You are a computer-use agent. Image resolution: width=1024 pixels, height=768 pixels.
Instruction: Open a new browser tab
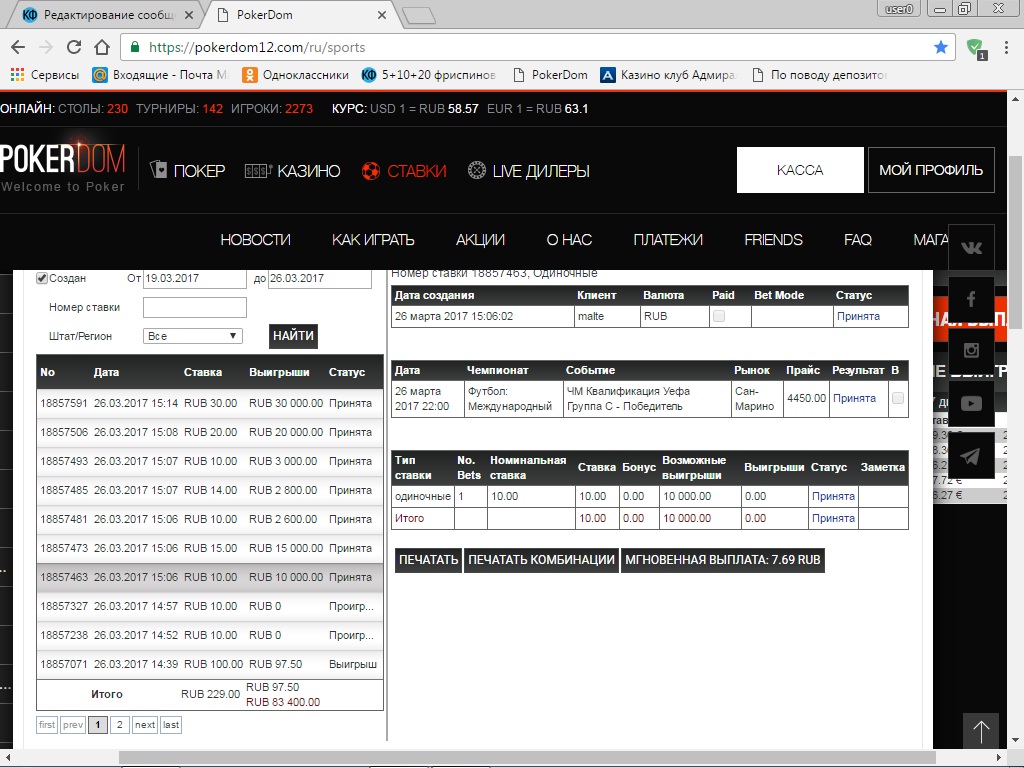pos(418,15)
